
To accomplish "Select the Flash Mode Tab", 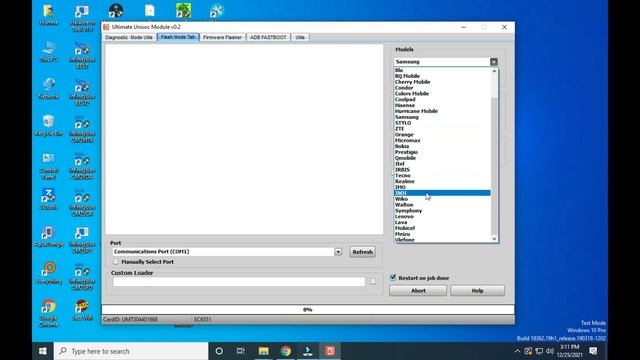I will click(x=178, y=37).
